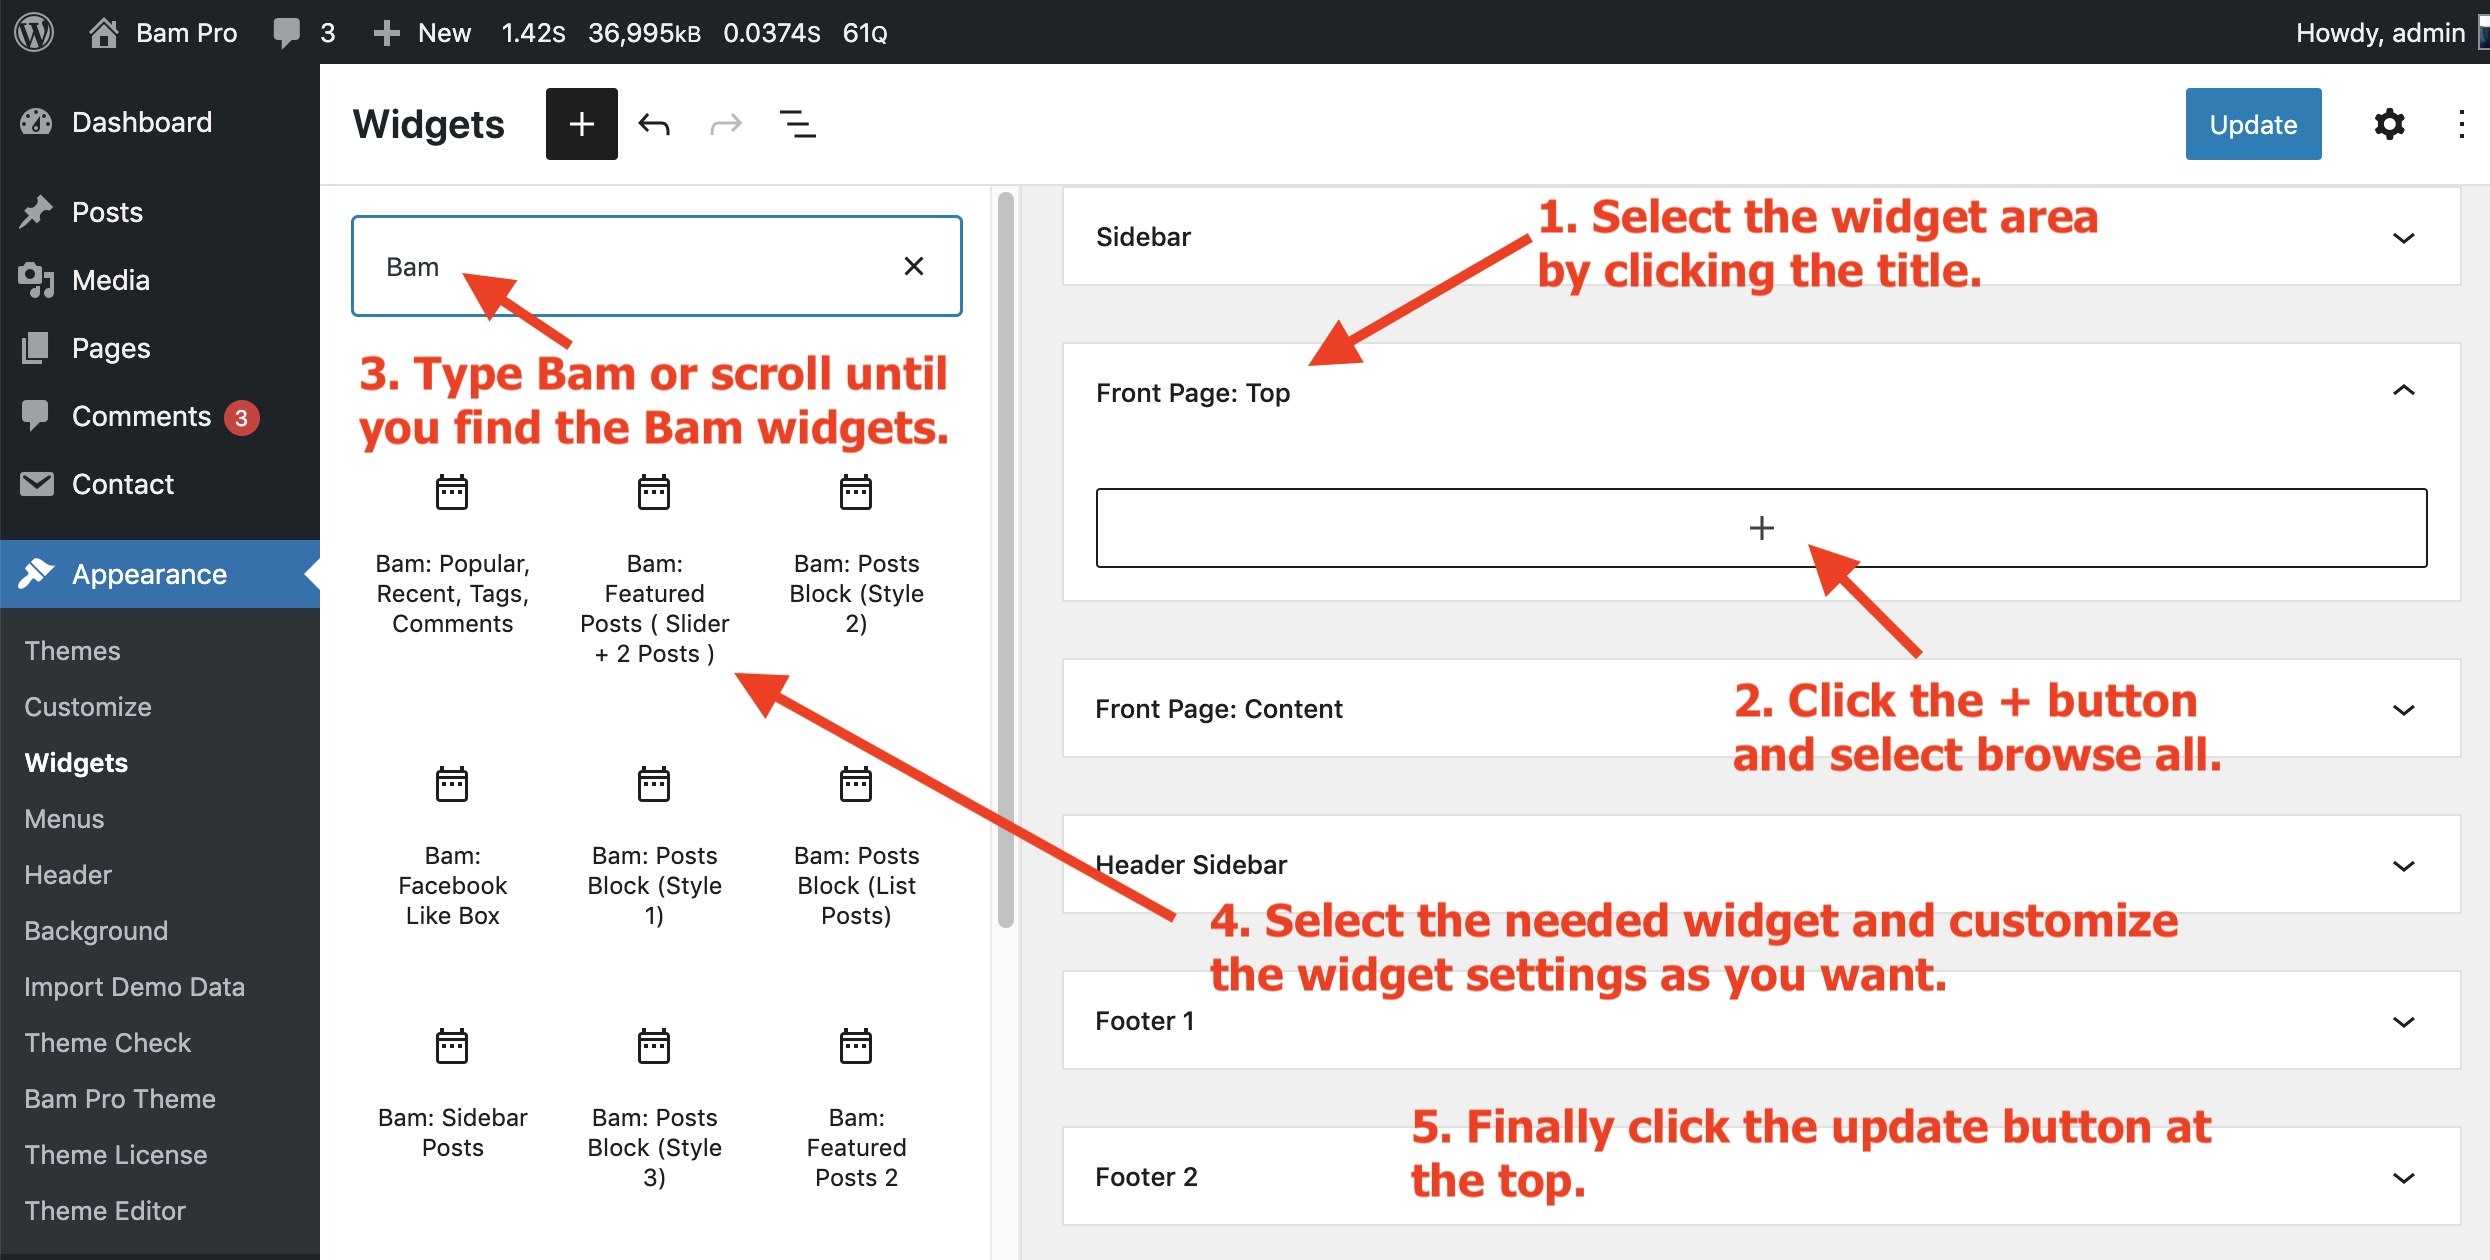Viewport: 2490px width, 1260px height.
Task: Insert Bam: Popular, Recent, Tags, Comments widget
Action: (x=452, y=556)
